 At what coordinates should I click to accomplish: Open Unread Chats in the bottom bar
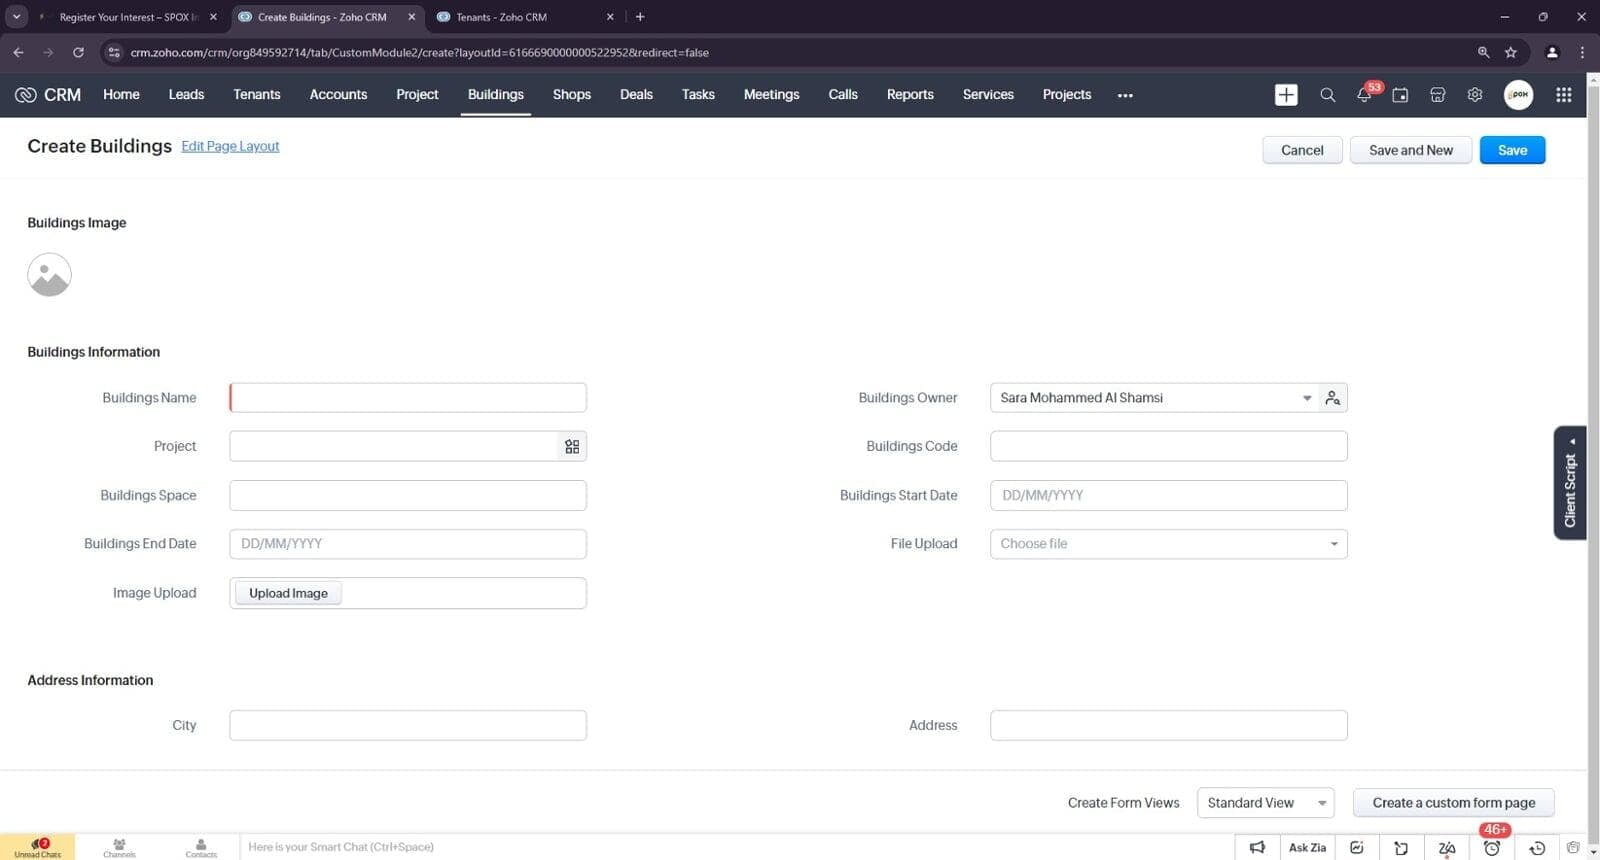pyautogui.click(x=37, y=848)
